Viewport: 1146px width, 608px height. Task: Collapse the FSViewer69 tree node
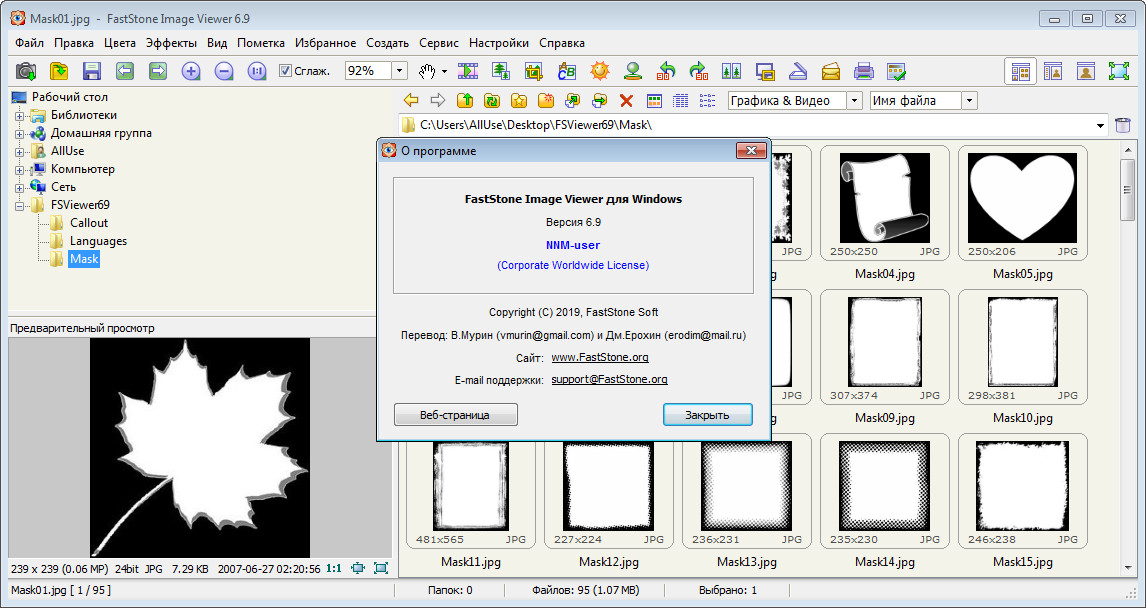point(19,205)
